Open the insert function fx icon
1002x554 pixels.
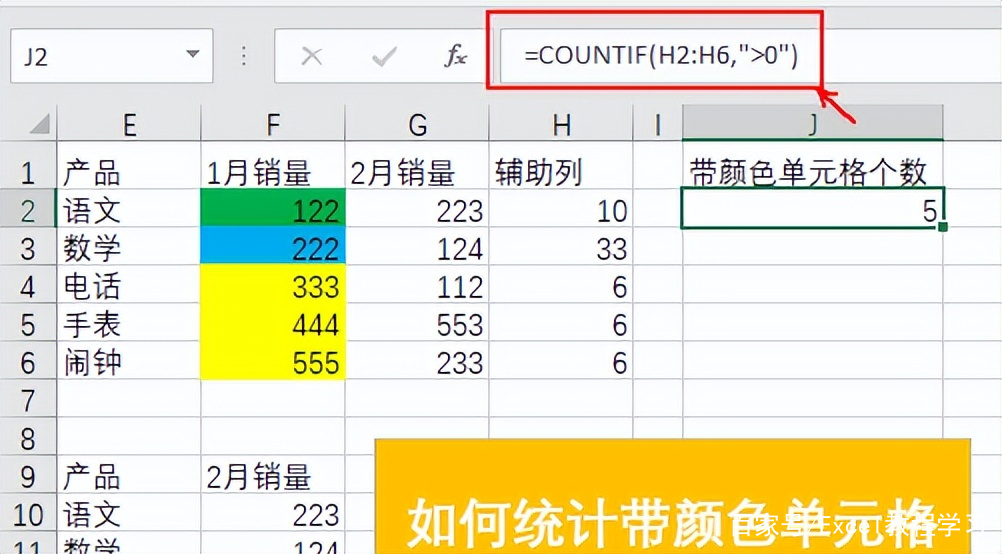click(x=456, y=56)
